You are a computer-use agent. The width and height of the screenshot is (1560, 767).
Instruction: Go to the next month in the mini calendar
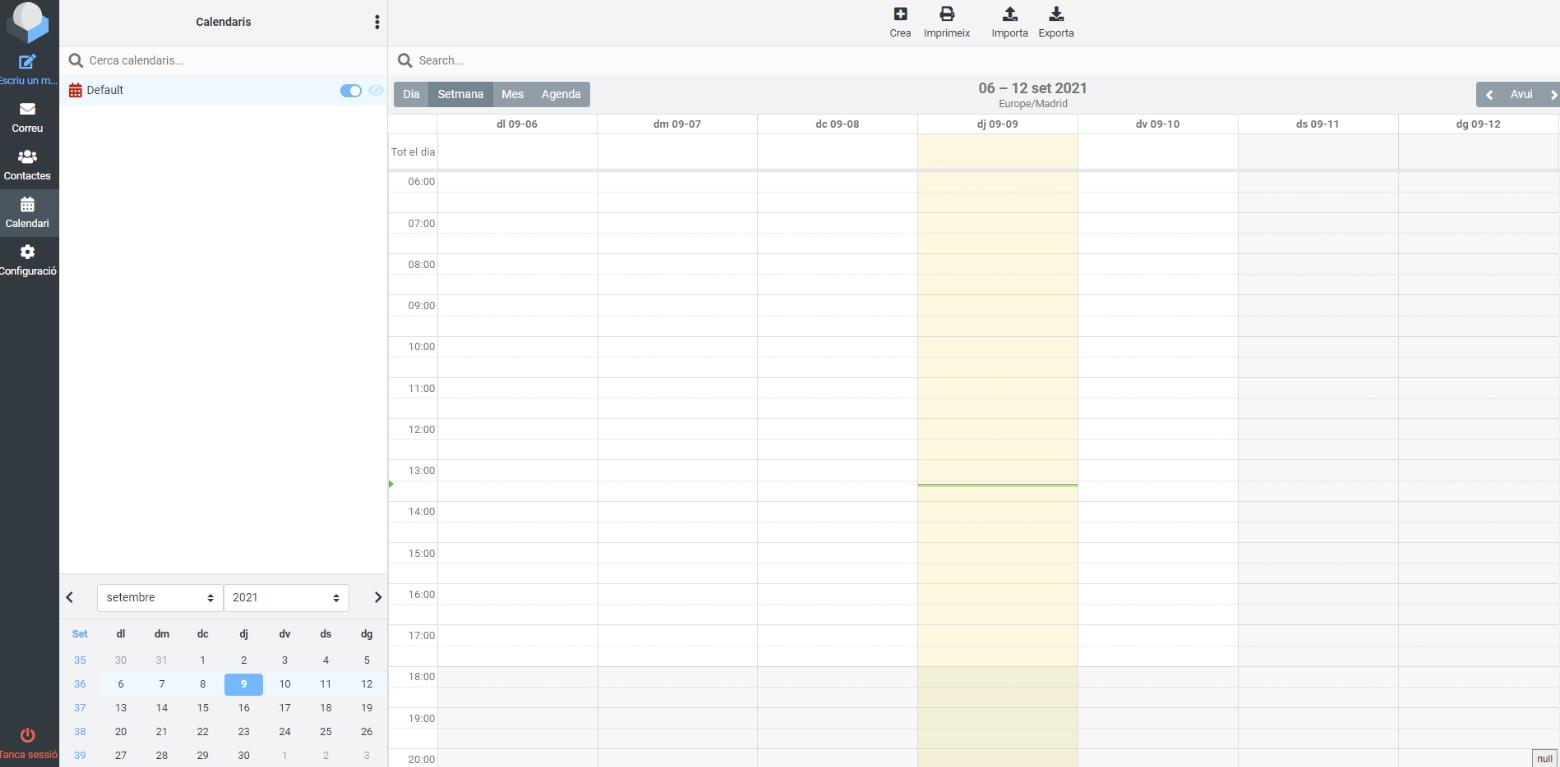pyautogui.click(x=378, y=597)
